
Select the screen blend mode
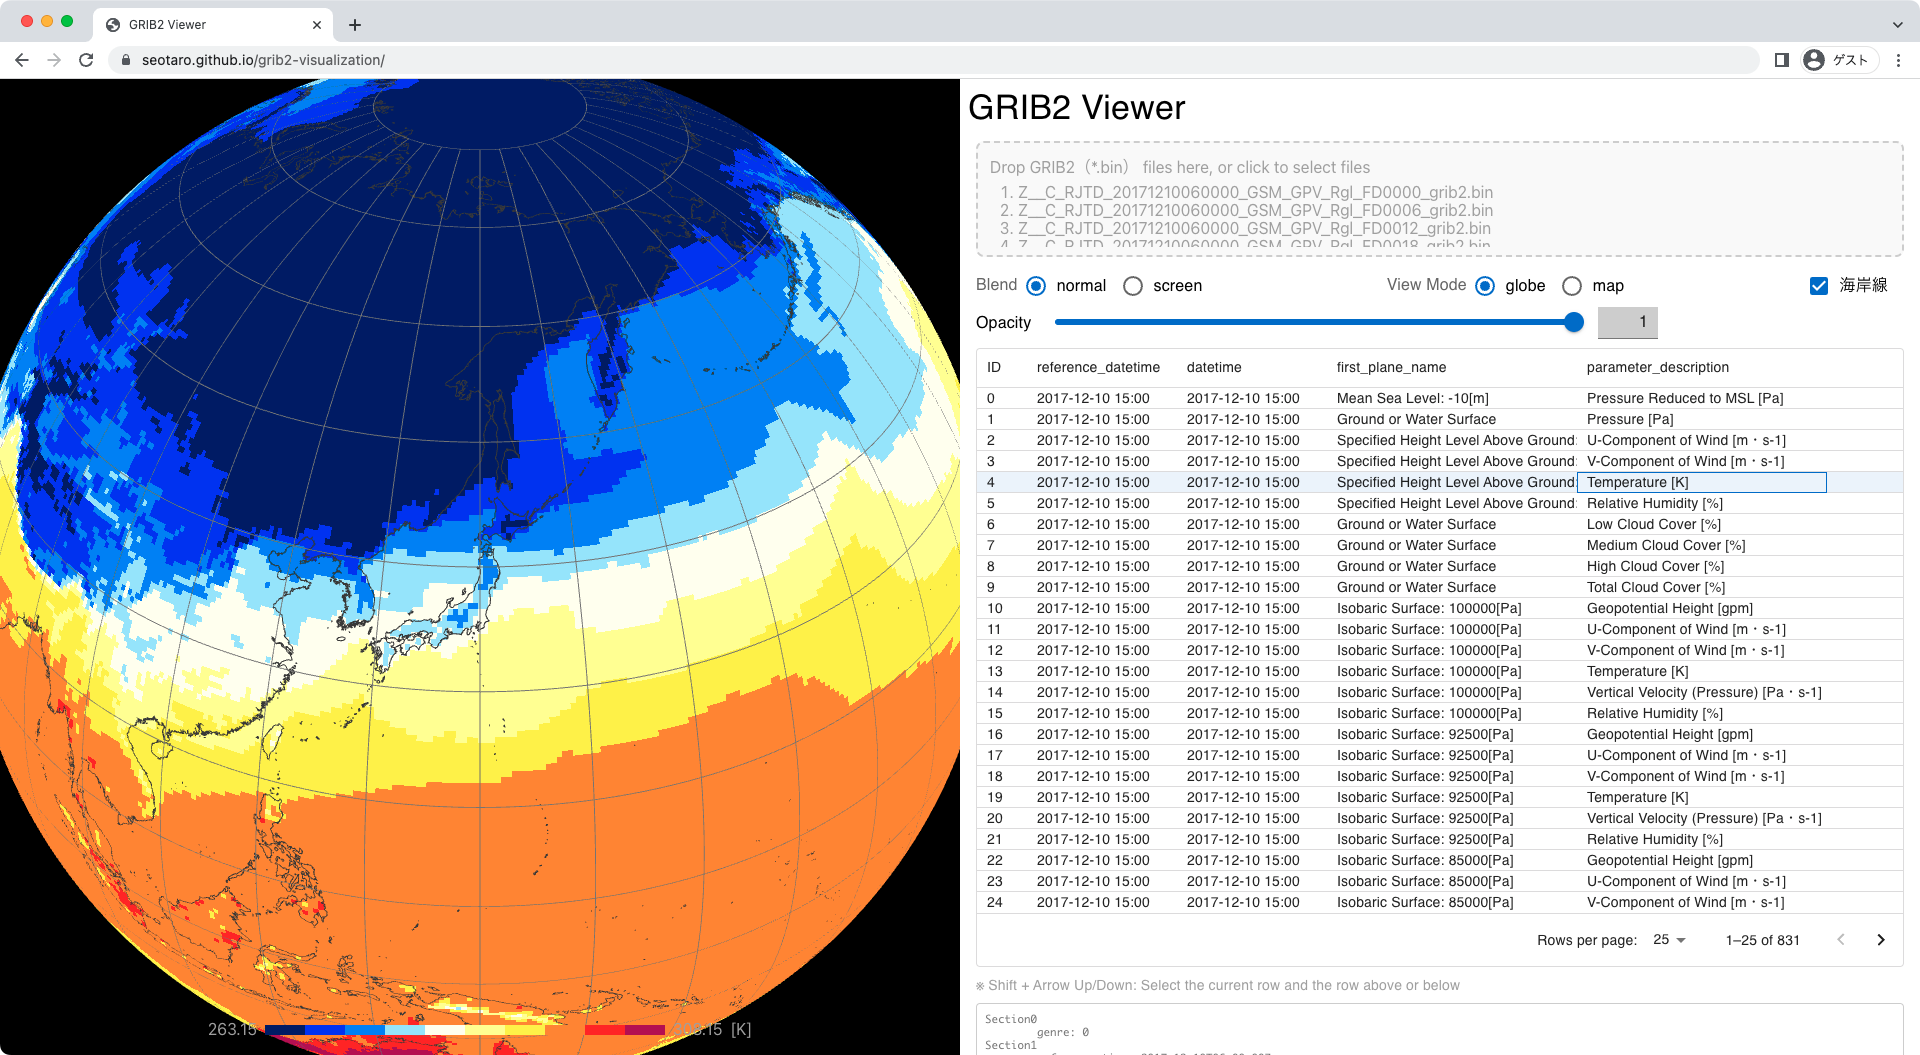[1133, 286]
